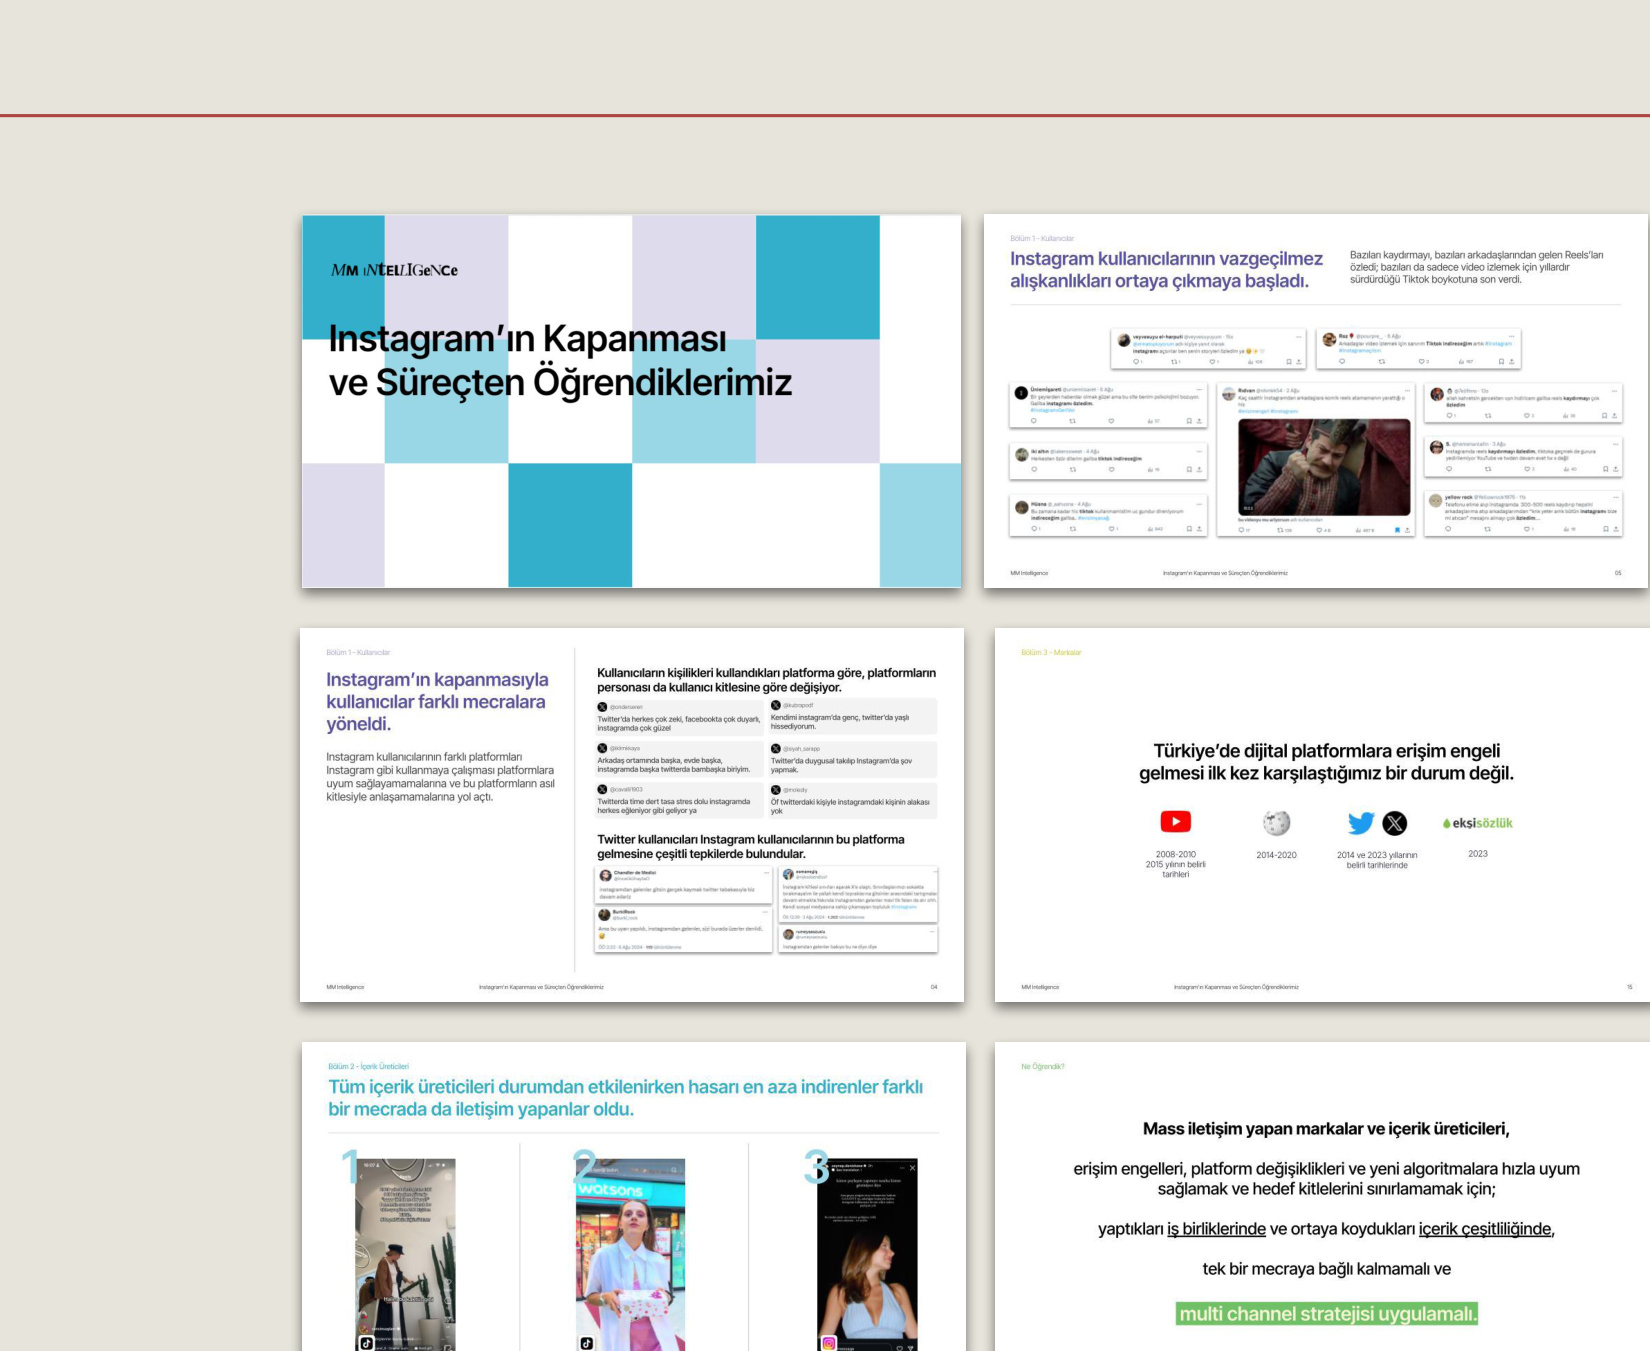Select the blue Twitter bird icon
The height and width of the screenshot is (1351, 1650).
coord(1360,823)
